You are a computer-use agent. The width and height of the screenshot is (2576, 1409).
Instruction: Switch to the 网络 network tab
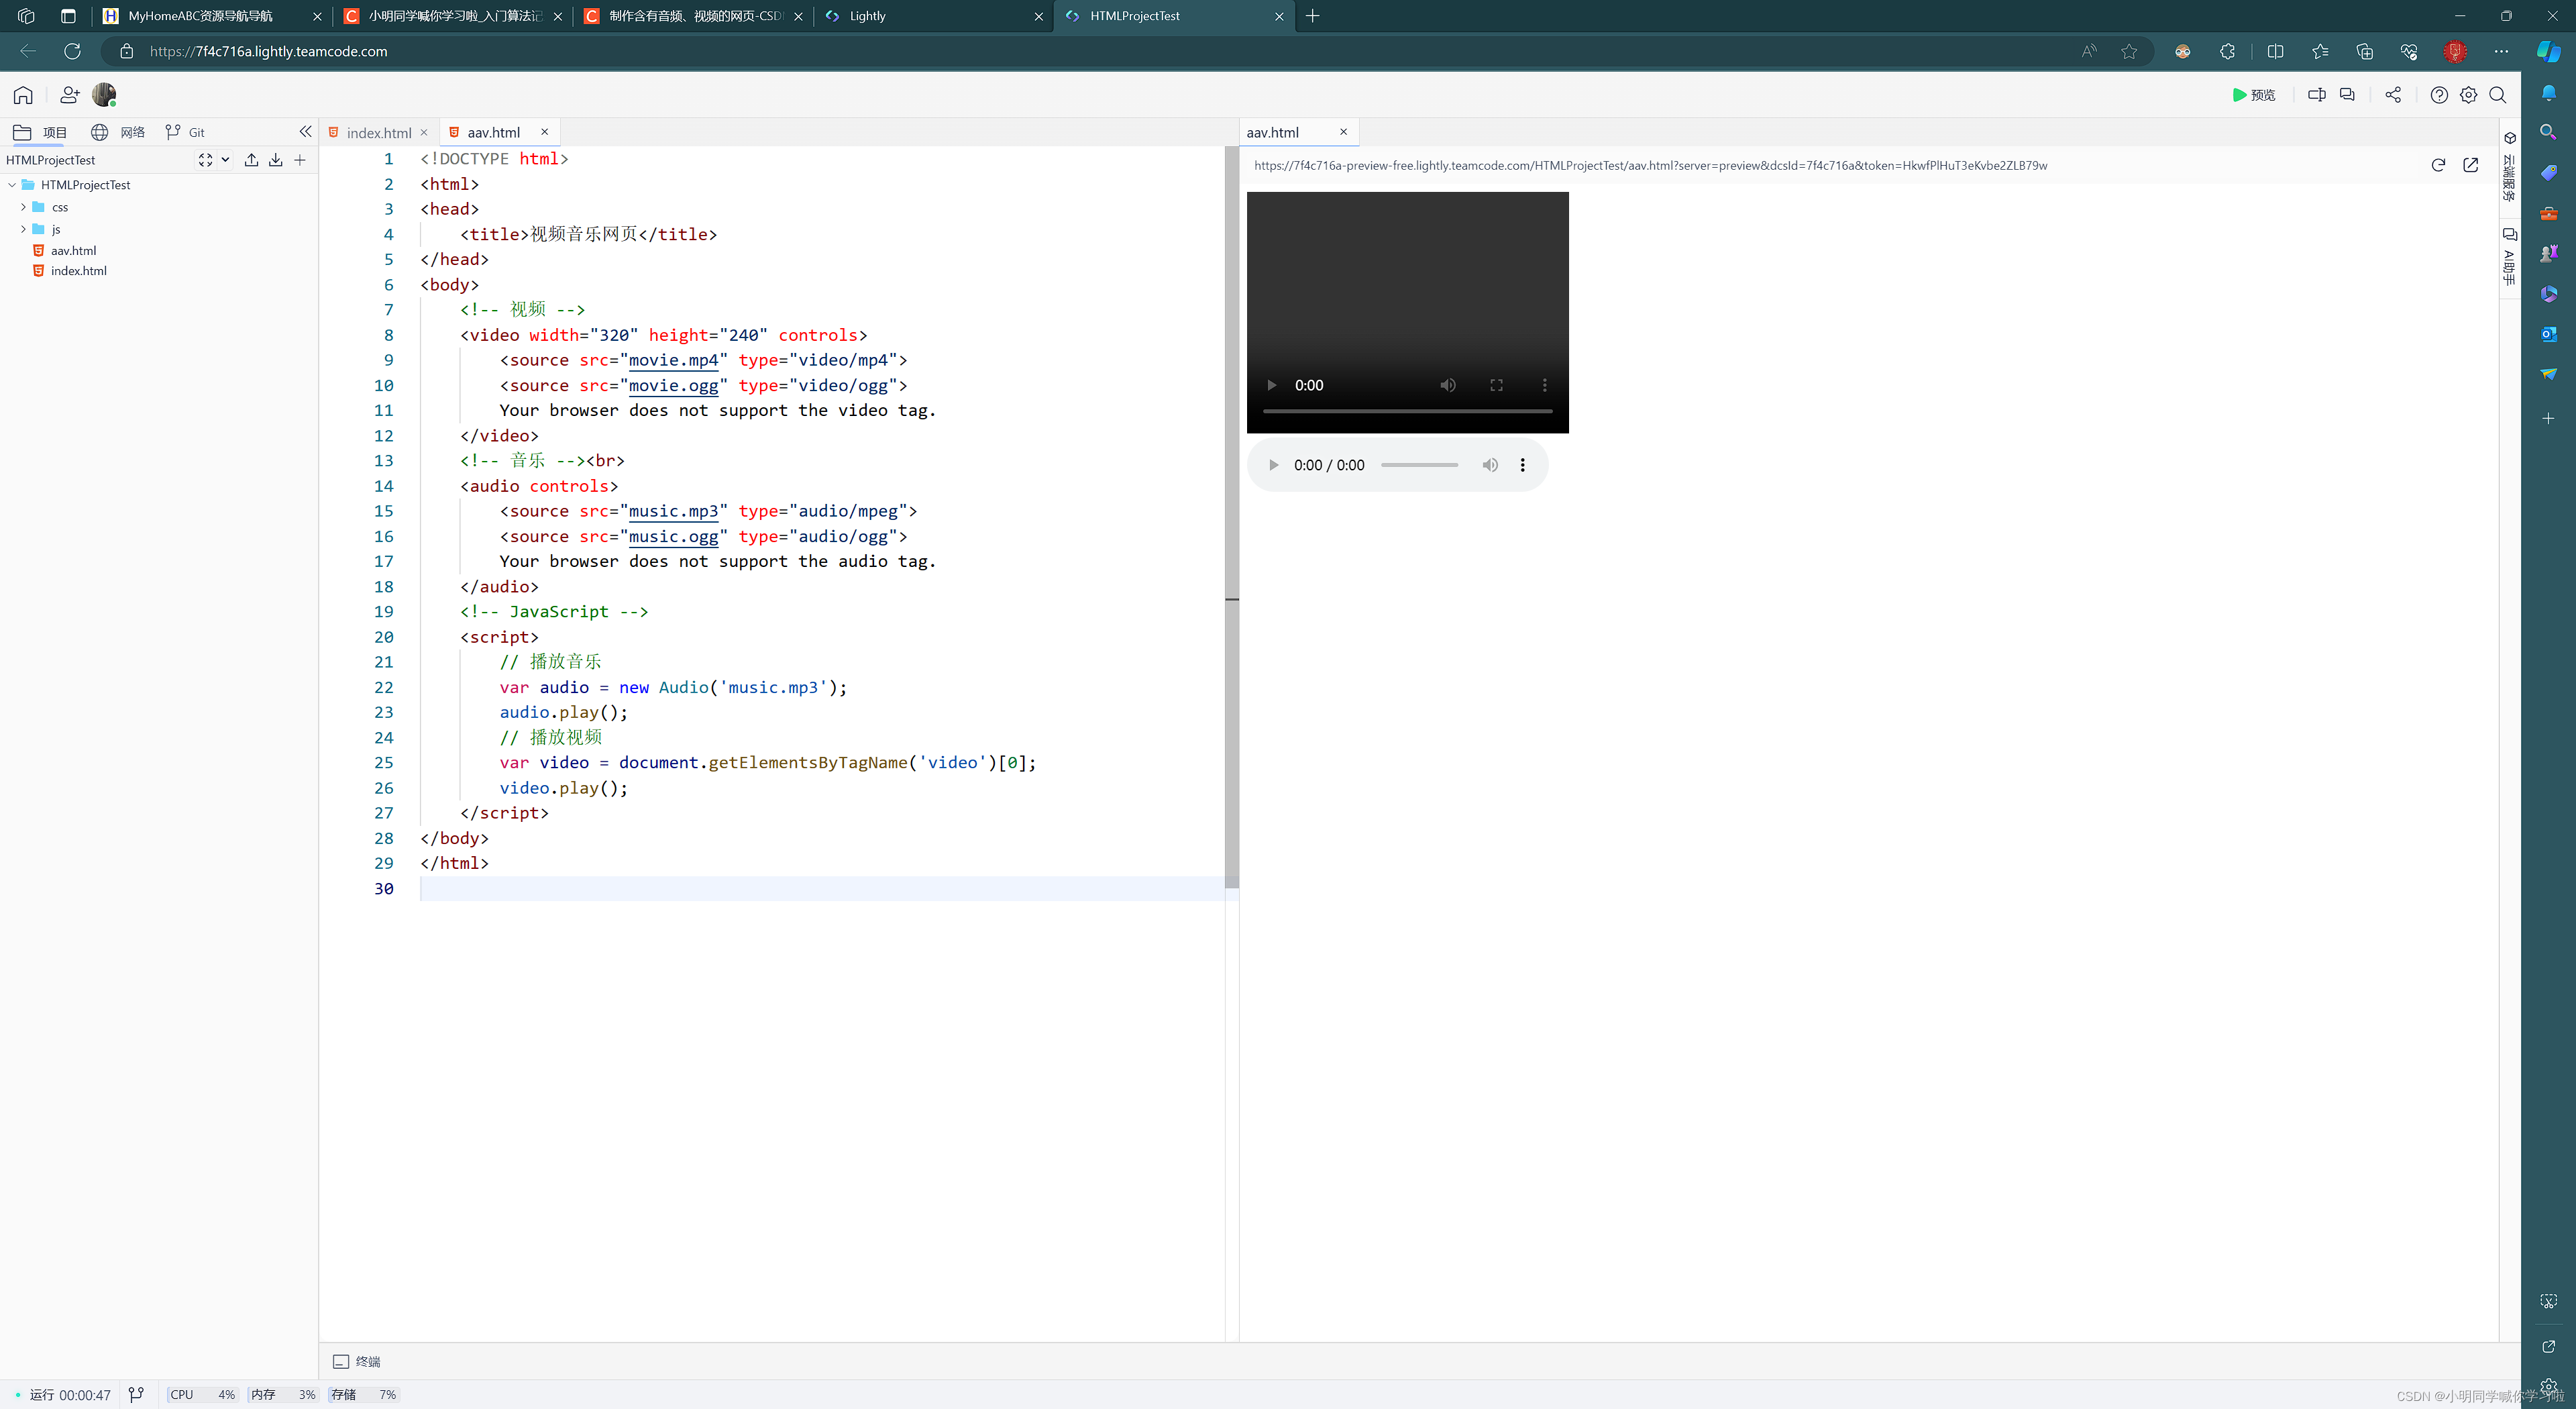118,132
